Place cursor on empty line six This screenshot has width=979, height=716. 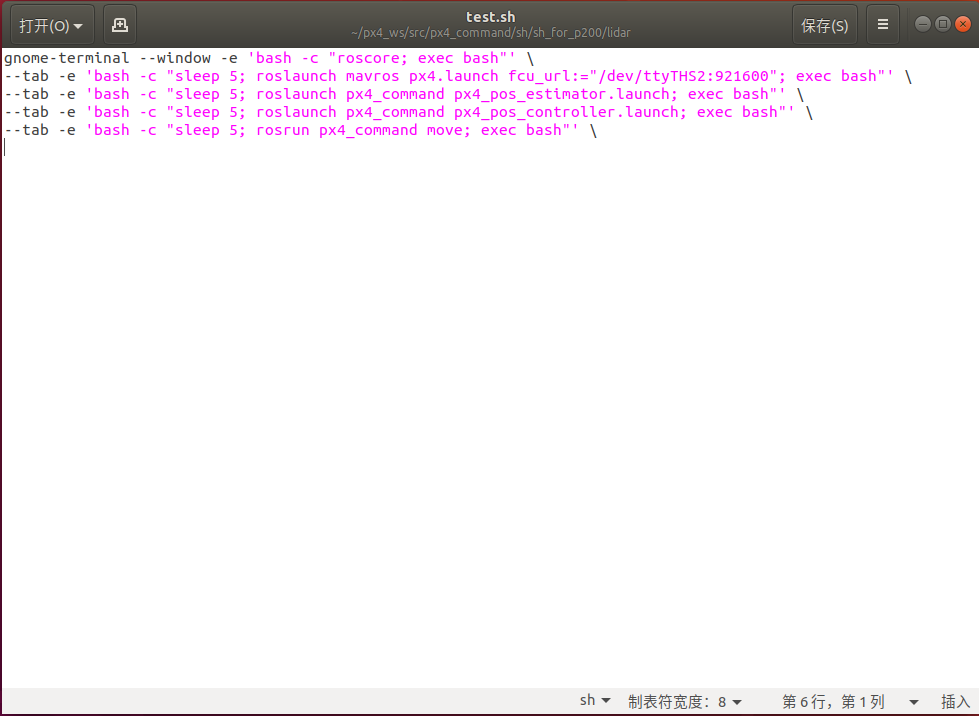[x=490, y=148]
